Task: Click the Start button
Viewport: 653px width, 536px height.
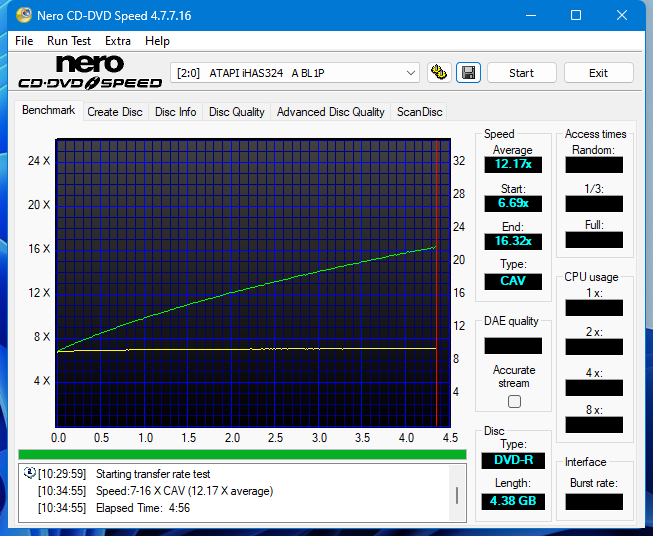Action: (x=521, y=73)
